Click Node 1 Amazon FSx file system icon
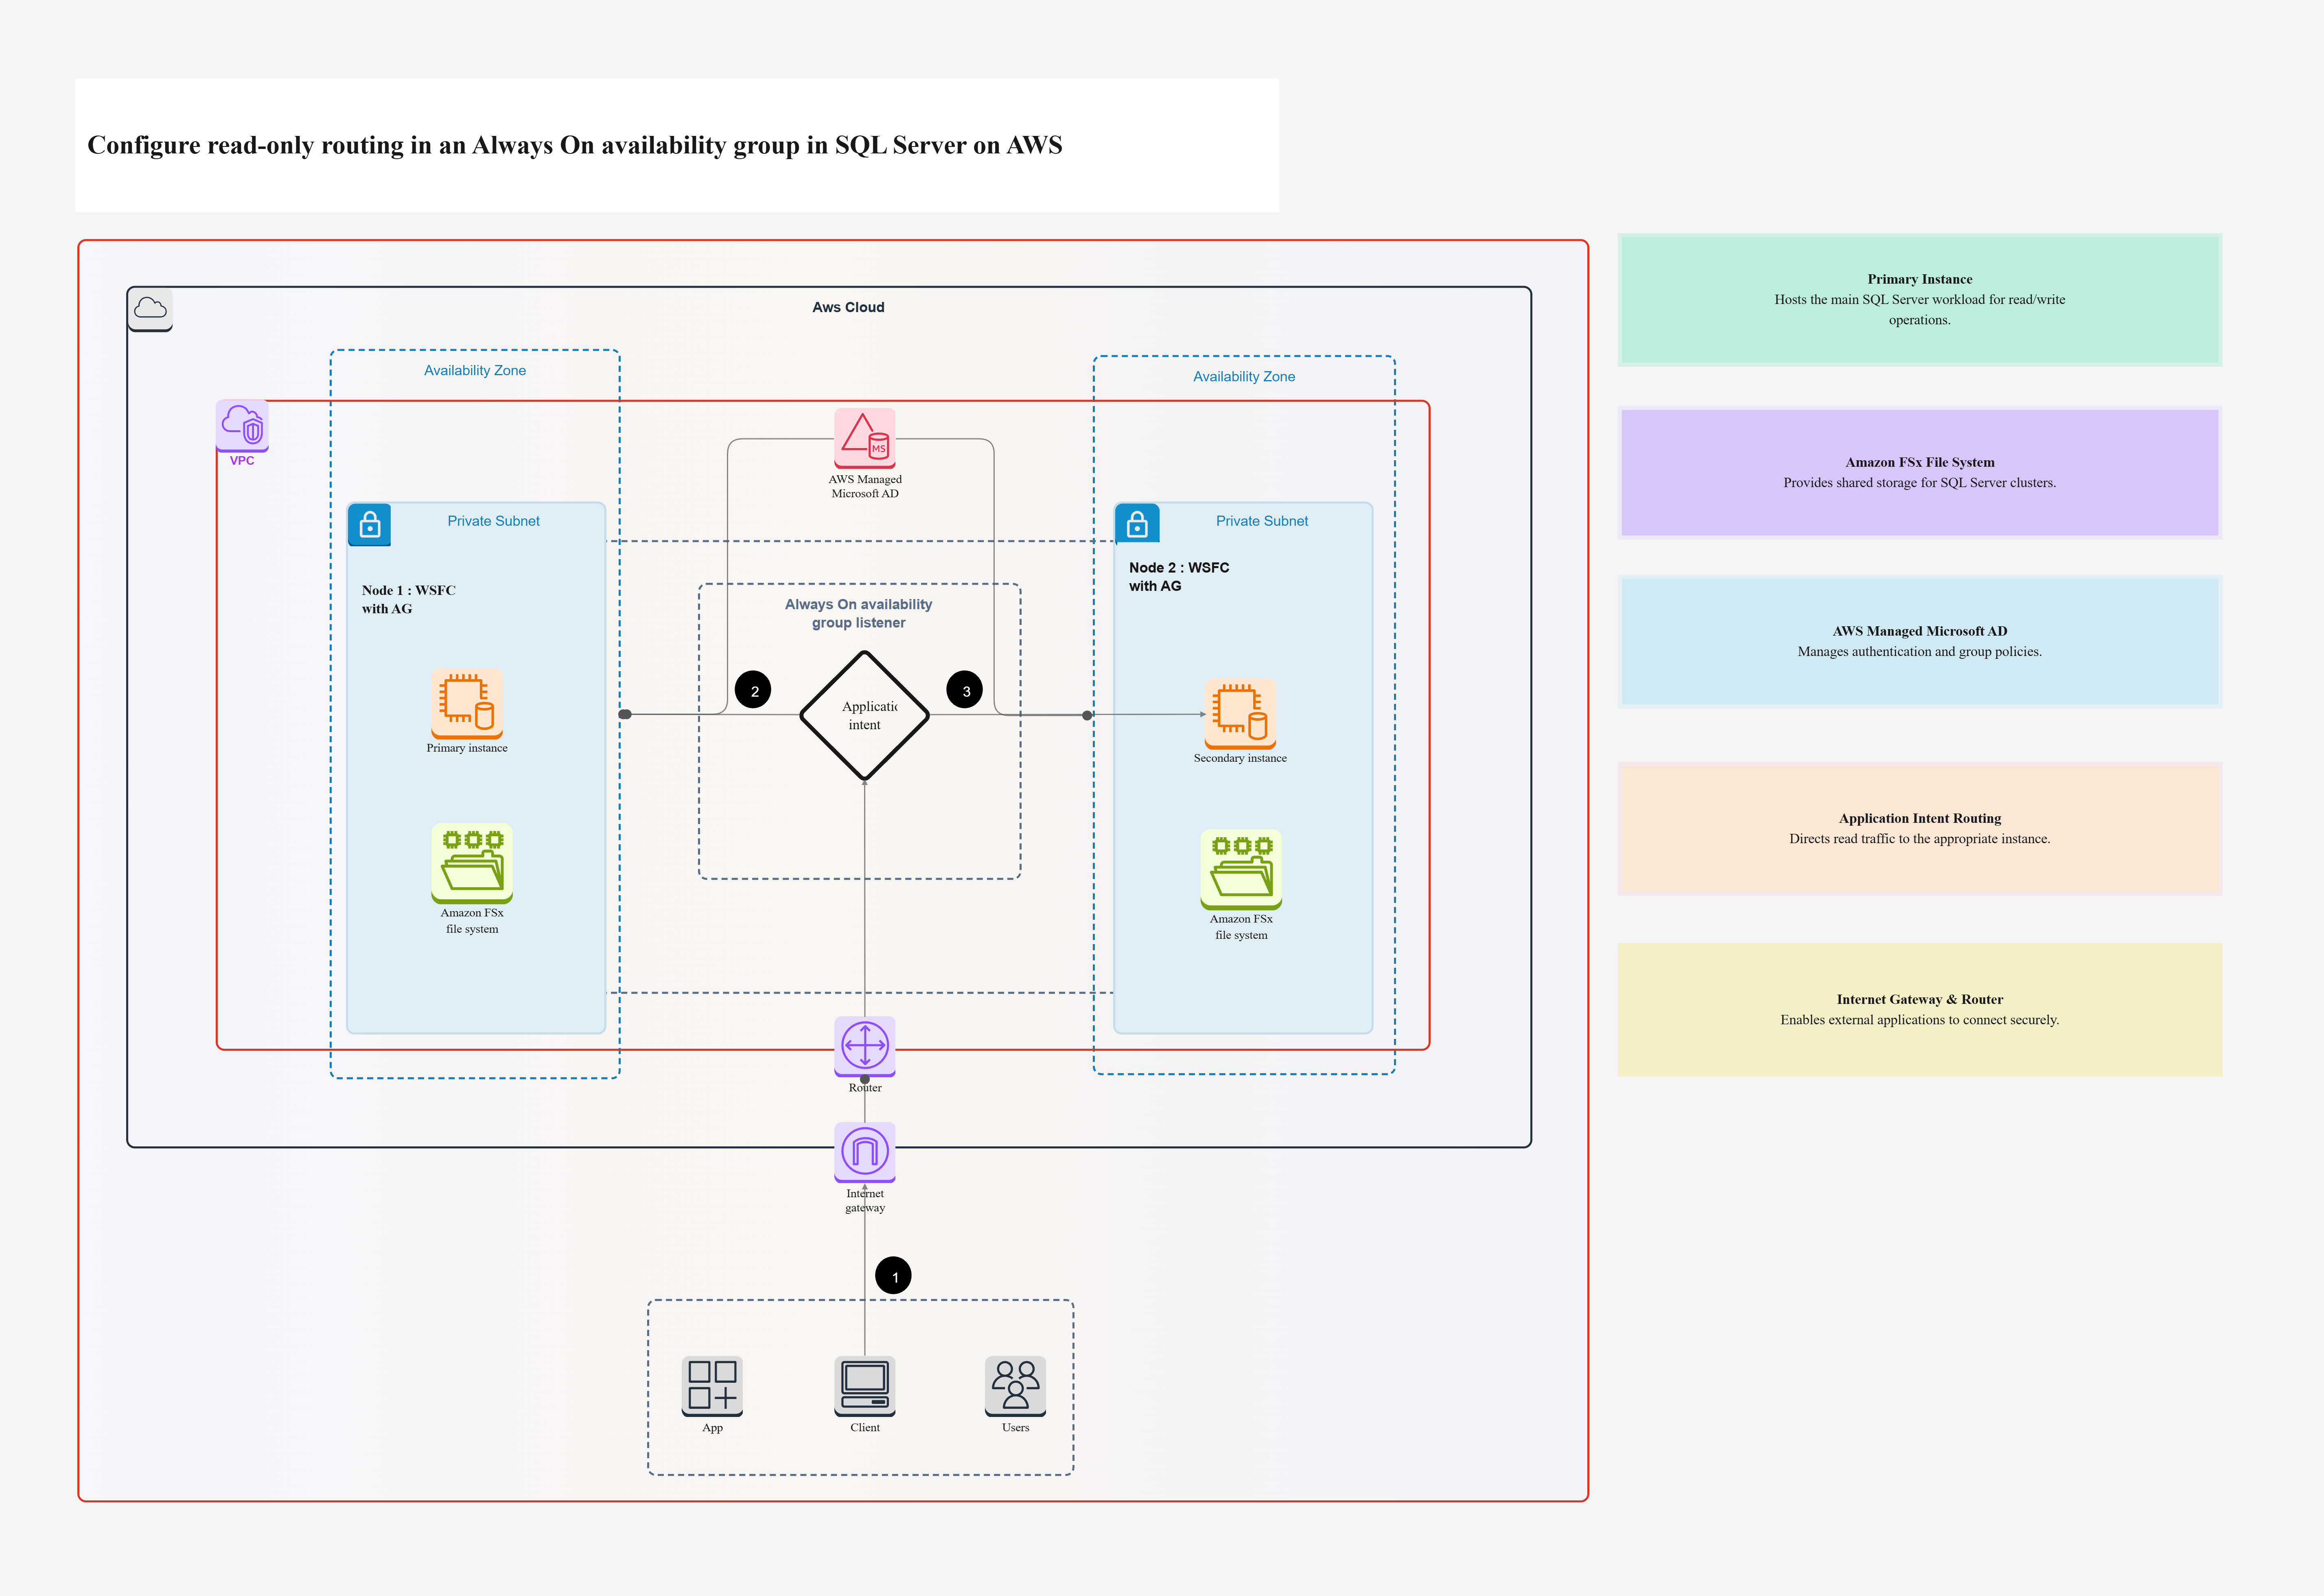 pos(472,863)
